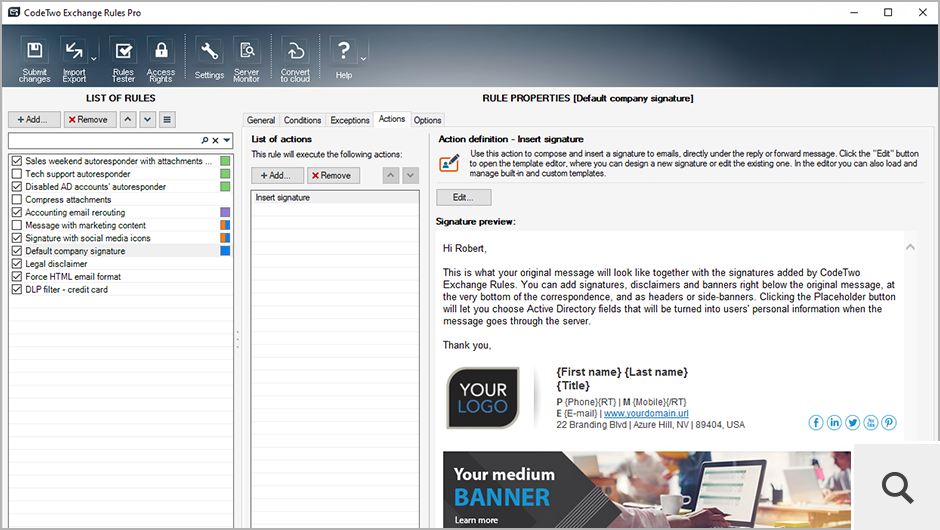Toggle Signature with social media icons checkbox
This screenshot has width=940, height=530.
[x=17, y=238]
